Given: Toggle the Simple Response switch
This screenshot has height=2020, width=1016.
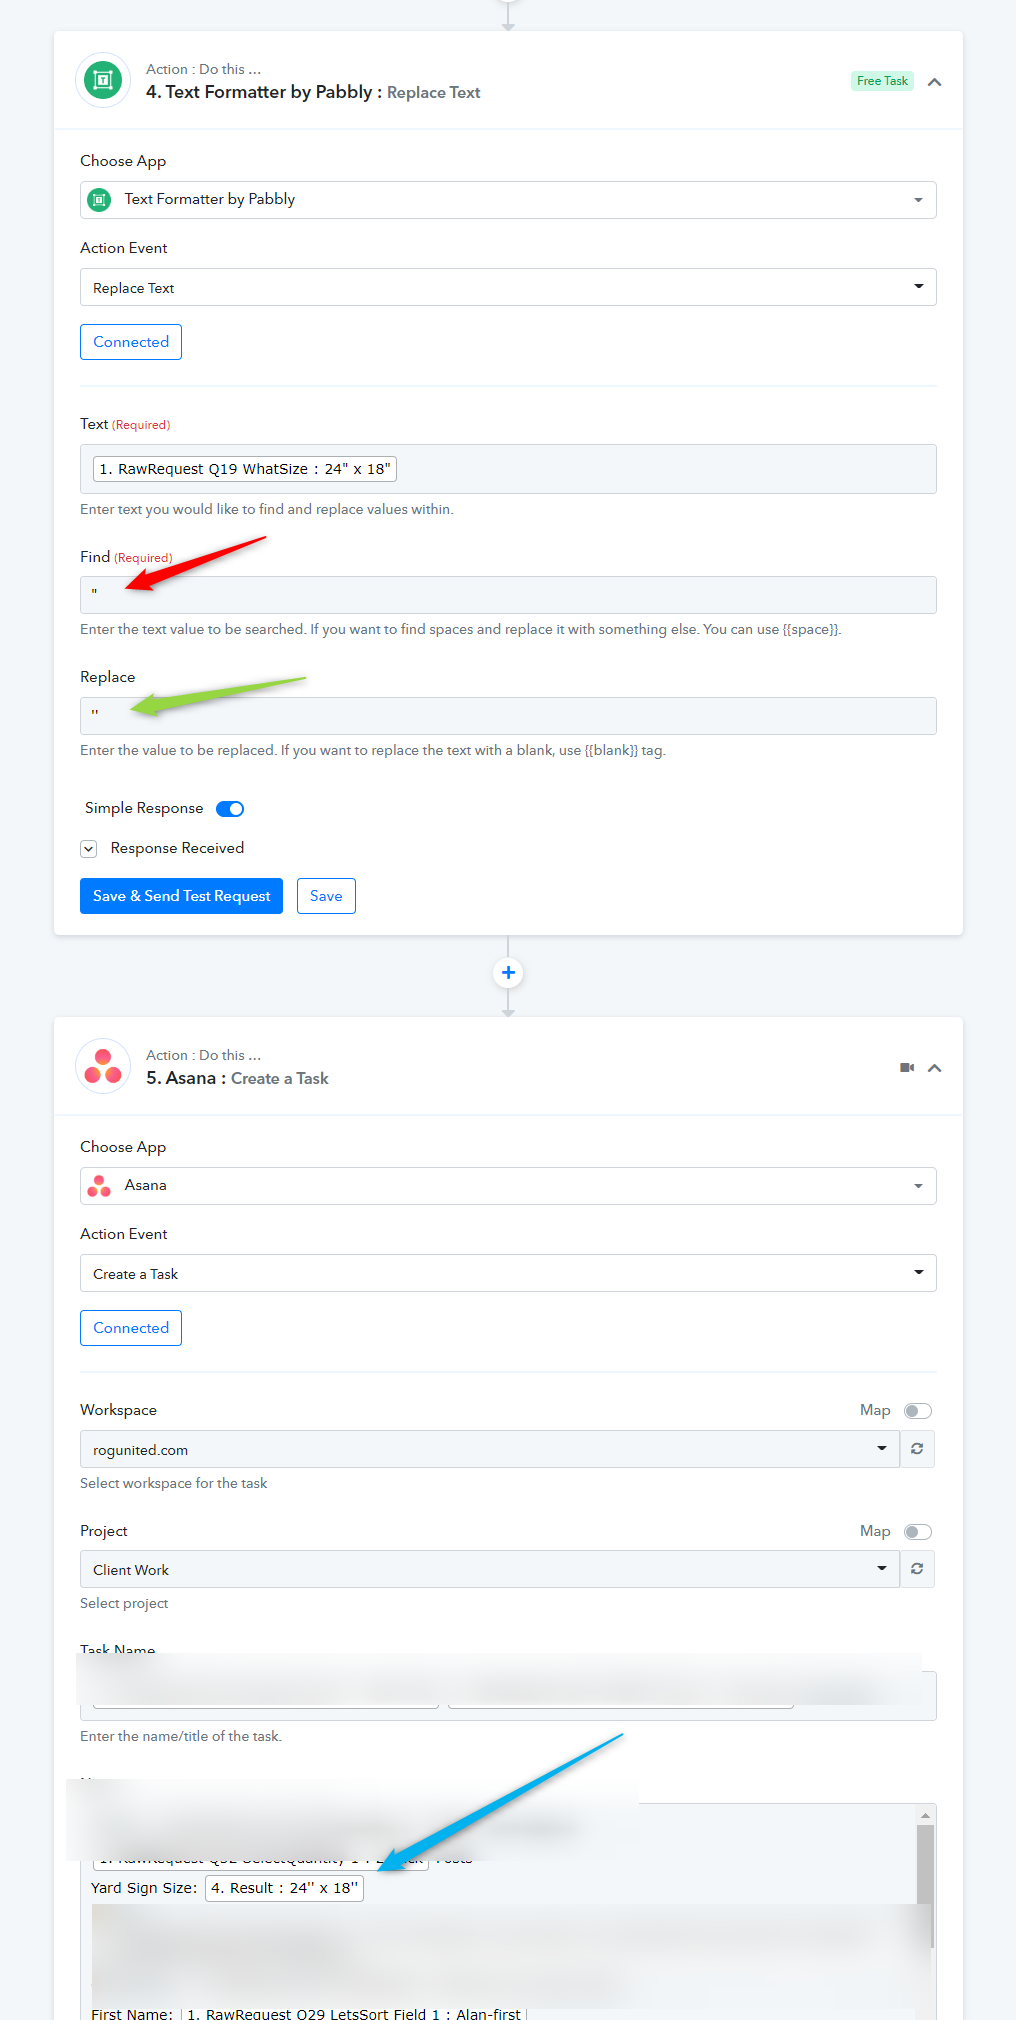Looking at the screenshot, I should (x=230, y=809).
